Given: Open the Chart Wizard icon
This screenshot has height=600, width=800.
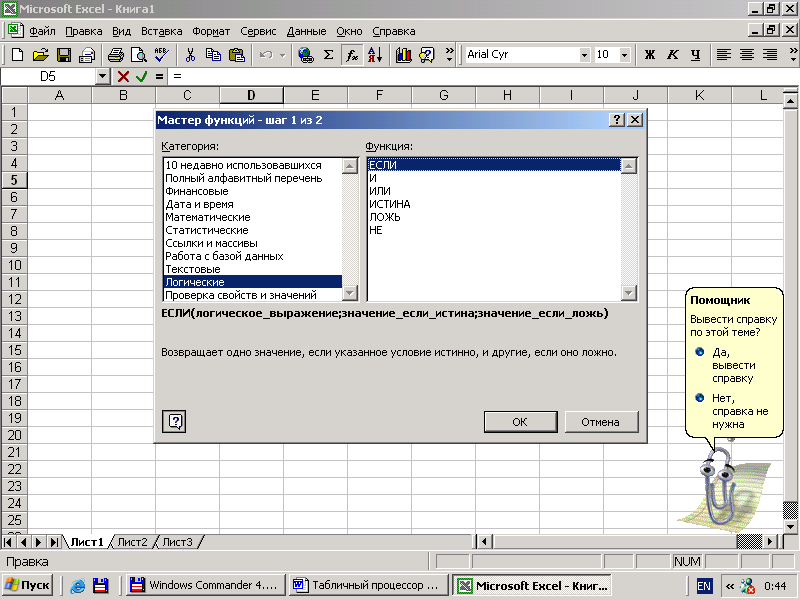Looking at the screenshot, I should pos(404,55).
